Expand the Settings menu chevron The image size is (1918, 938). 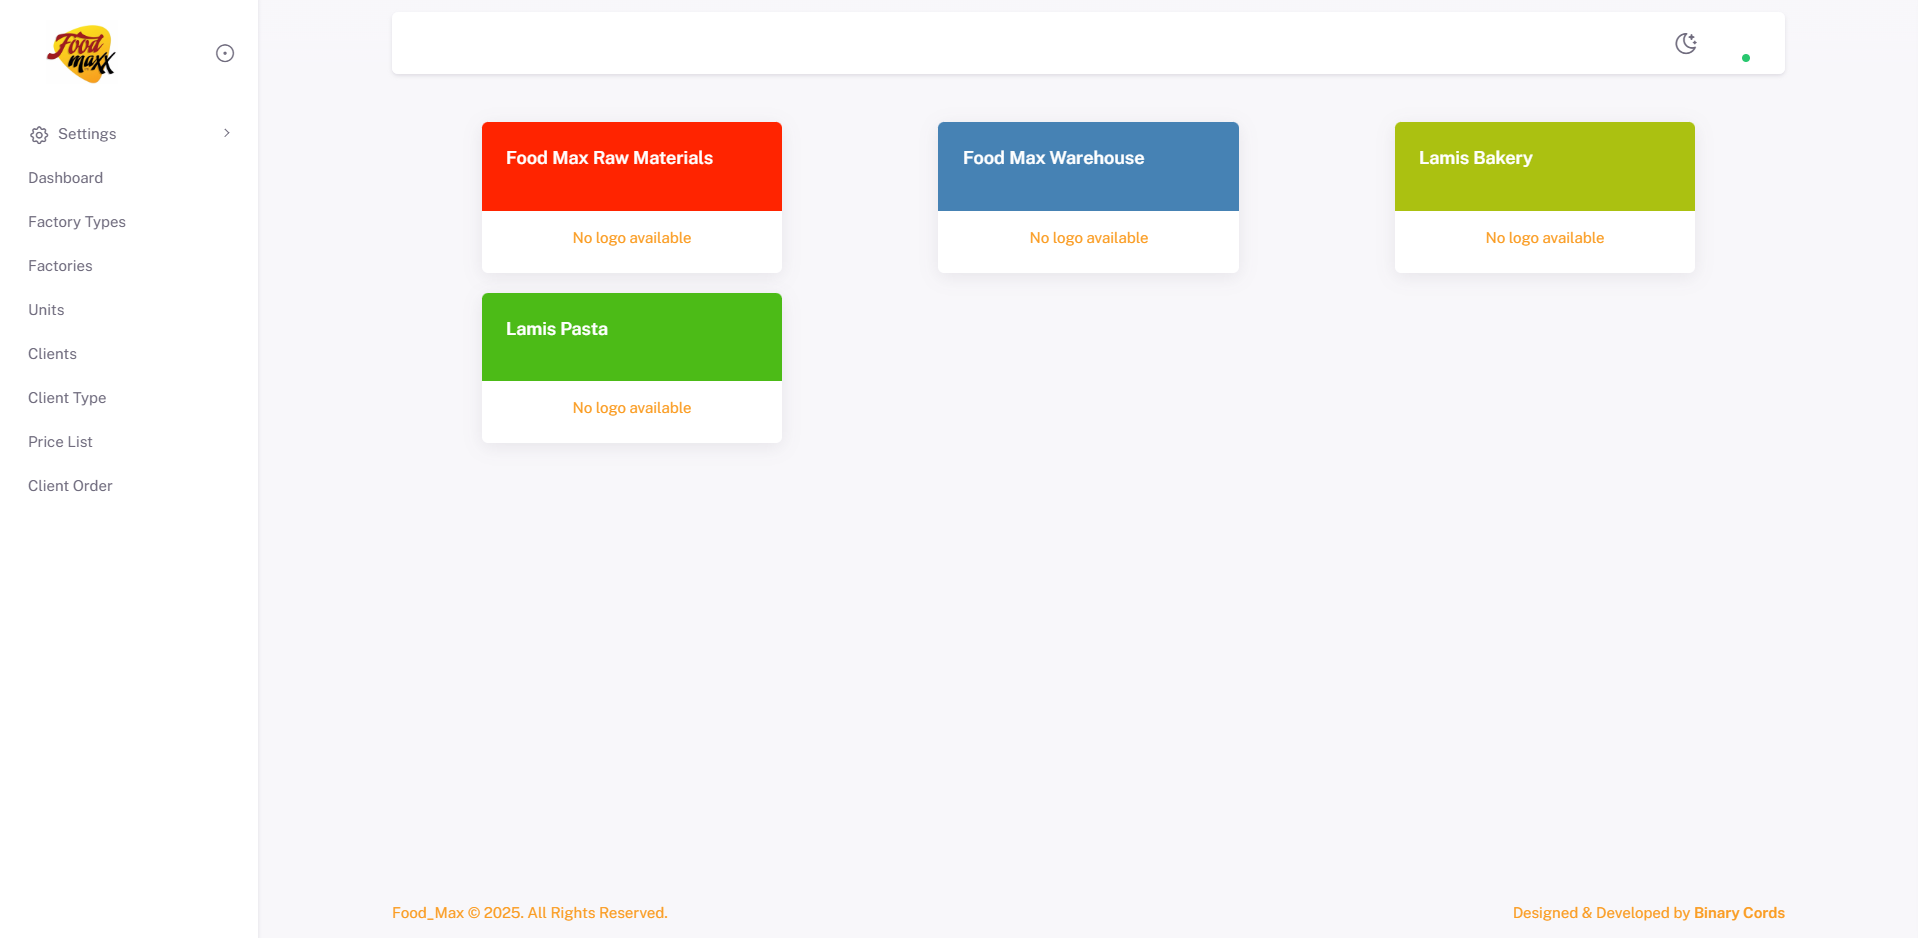click(227, 133)
